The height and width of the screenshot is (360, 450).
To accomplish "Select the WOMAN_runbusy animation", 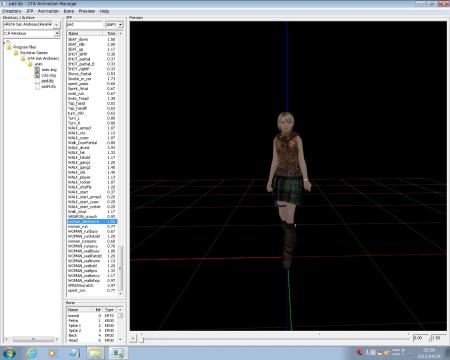I will (92, 231).
